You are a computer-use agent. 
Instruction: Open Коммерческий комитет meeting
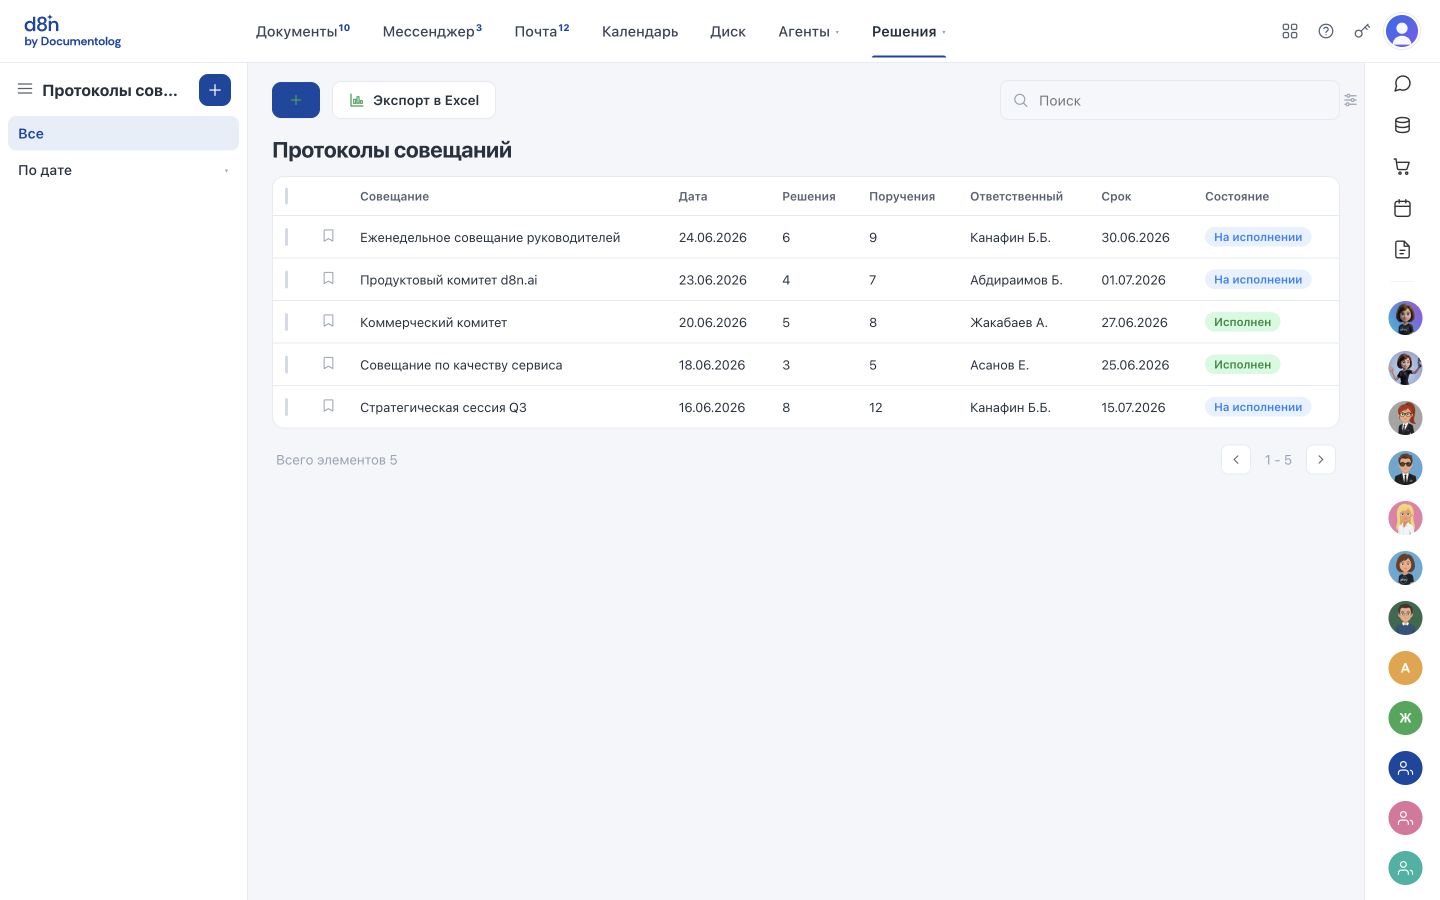click(x=434, y=323)
